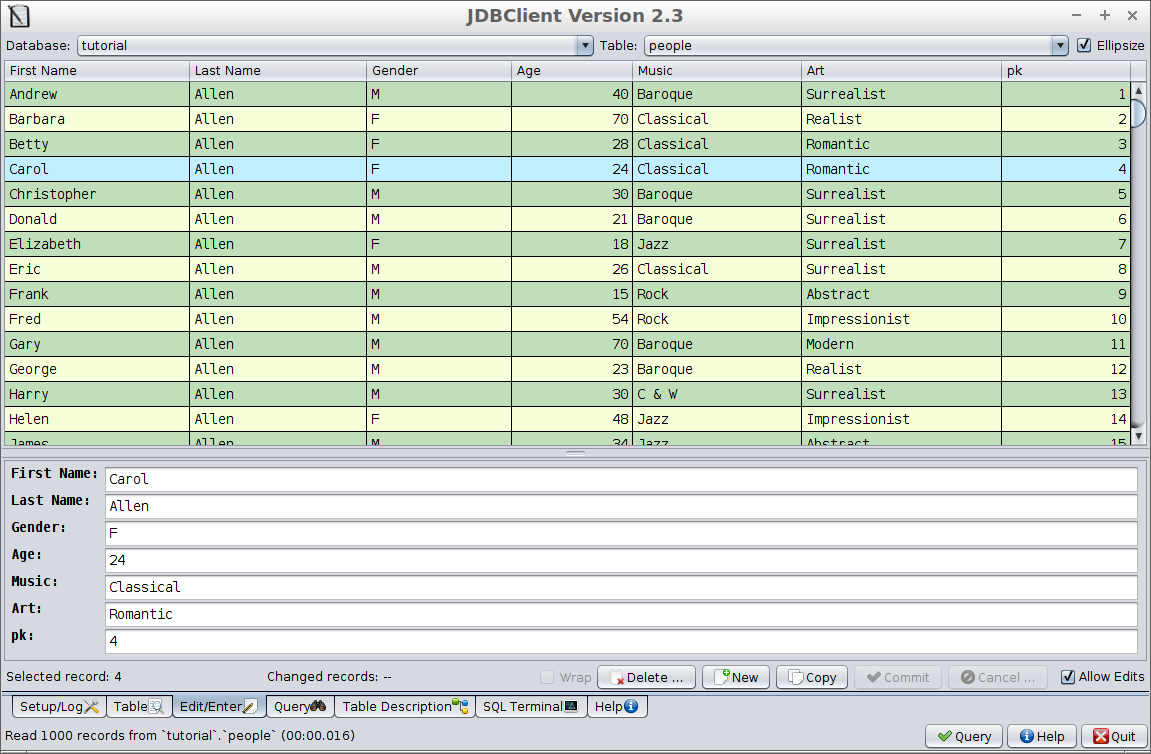Open the Database dropdown showing tutorial

(585, 45)
